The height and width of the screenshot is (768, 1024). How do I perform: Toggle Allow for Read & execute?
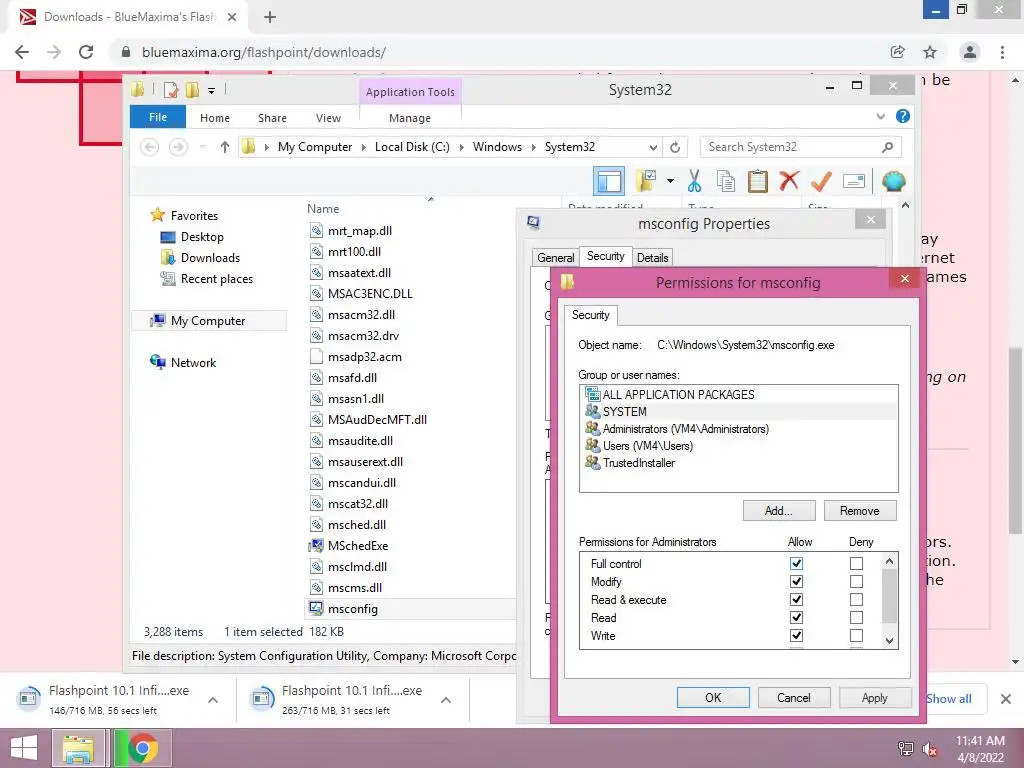796,600
